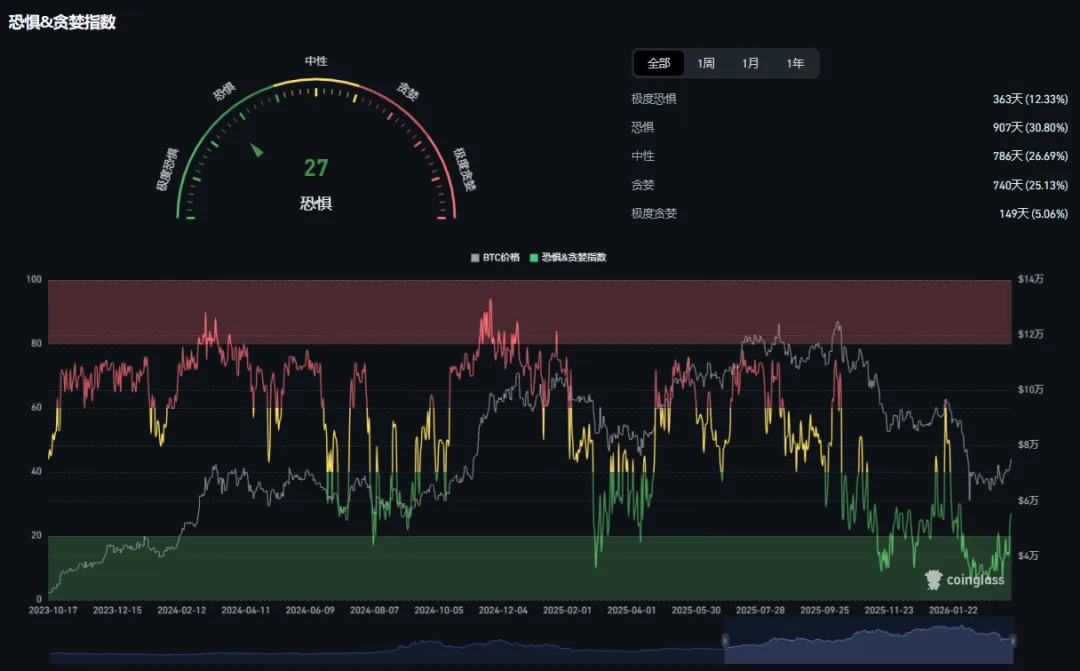
Task: Select the 全部 time range tab
Action: [x=658, y=63]
